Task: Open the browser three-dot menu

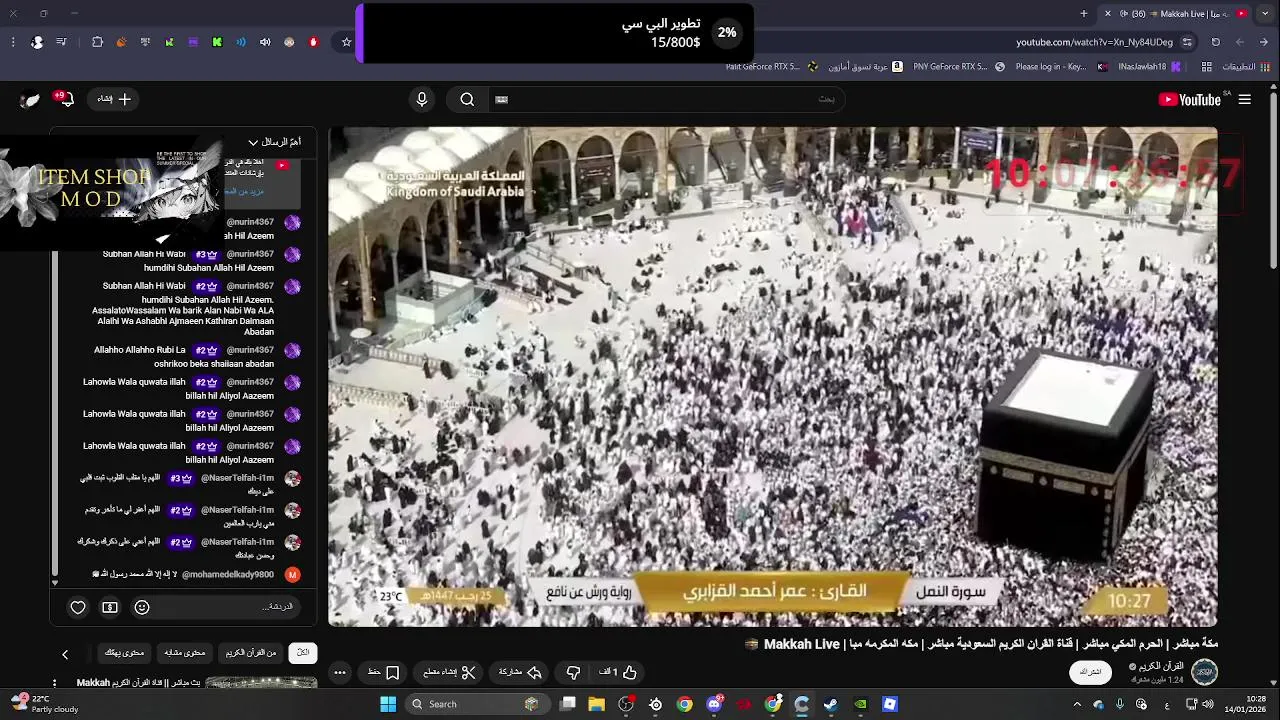Action: tap(13, 42)
